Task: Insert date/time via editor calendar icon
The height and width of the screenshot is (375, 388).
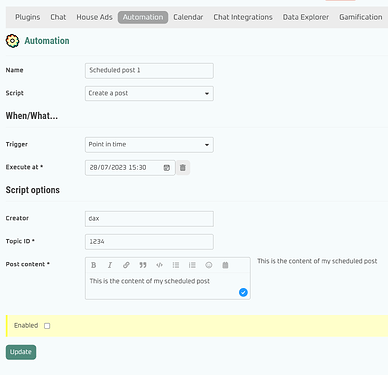Action: click(225, 265)
